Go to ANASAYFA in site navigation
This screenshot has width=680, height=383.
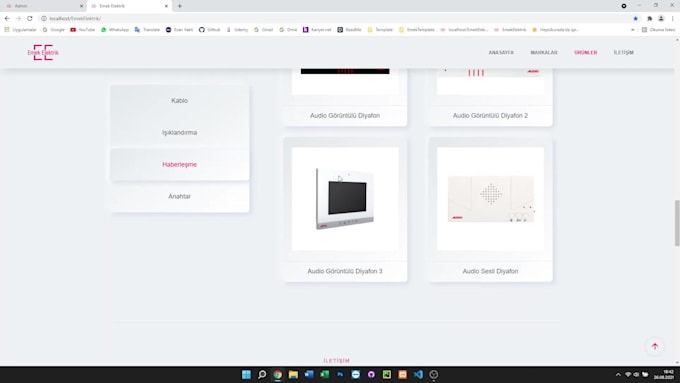501,52
